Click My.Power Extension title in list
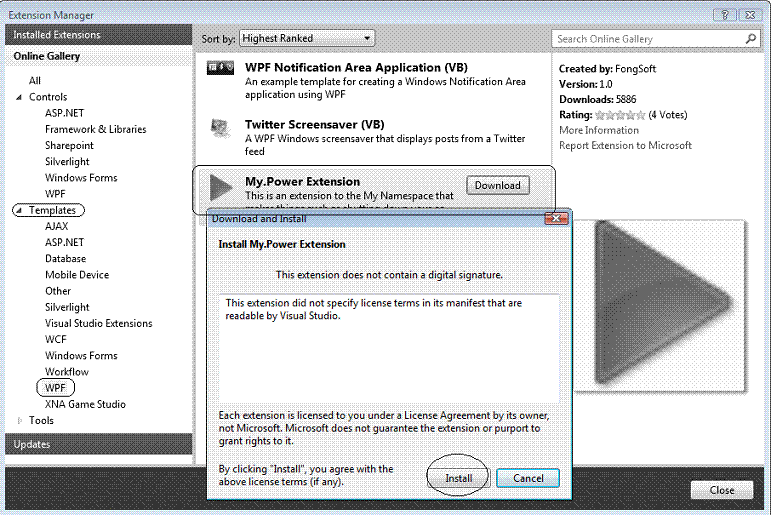The width and height of the screenshot is (771, 515). coord(302,182)
